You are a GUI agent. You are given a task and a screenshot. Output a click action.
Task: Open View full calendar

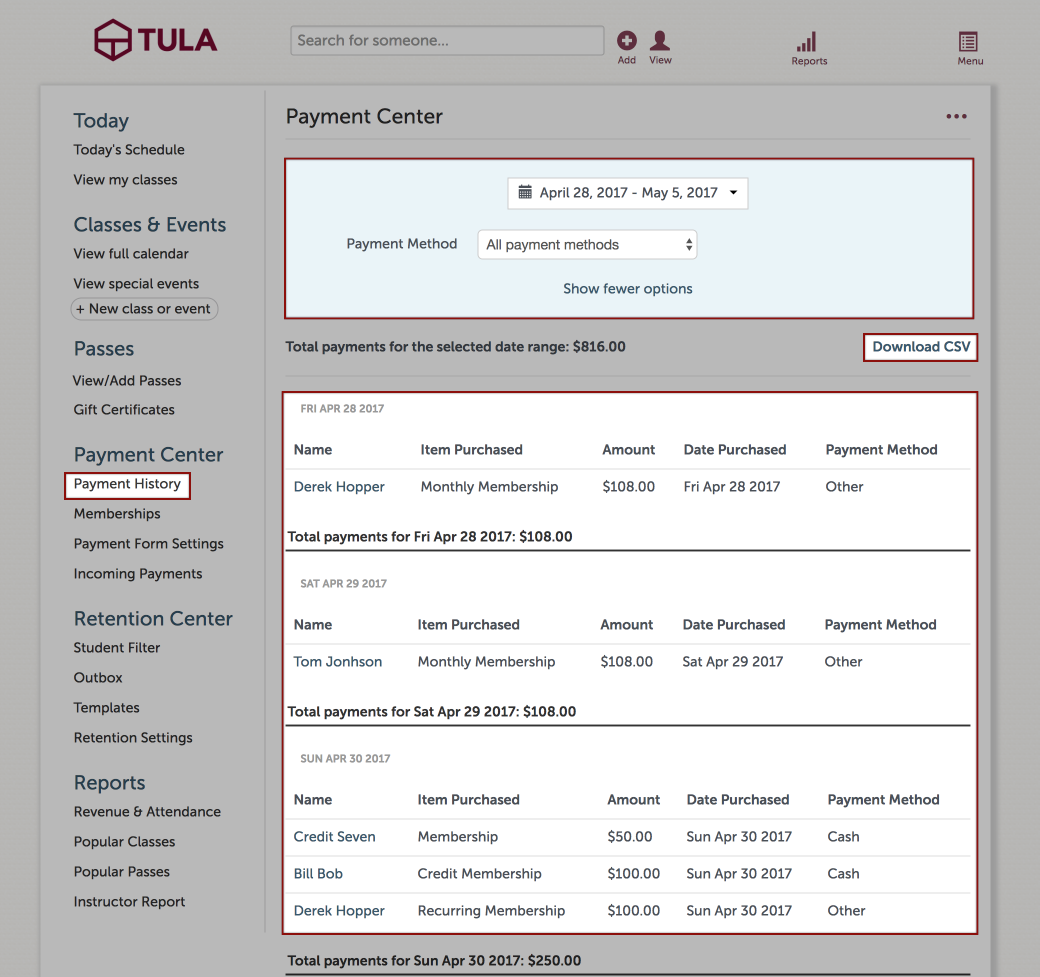(131, 254)
